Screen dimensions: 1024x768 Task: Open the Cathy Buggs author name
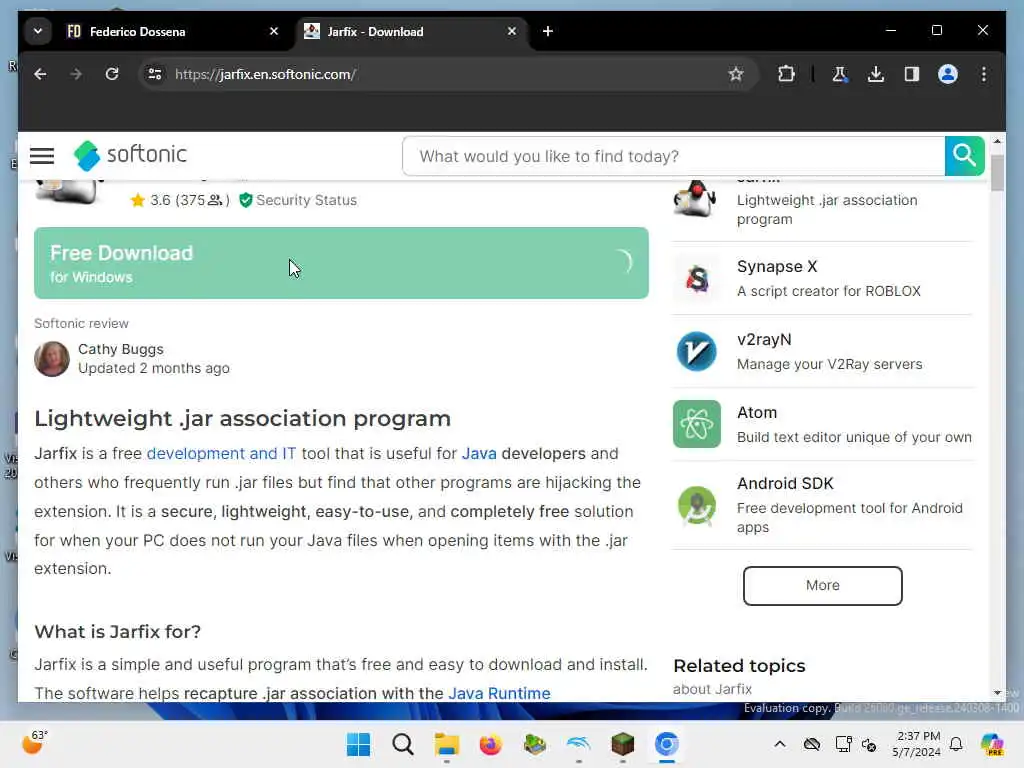click(x=121, y=349)
